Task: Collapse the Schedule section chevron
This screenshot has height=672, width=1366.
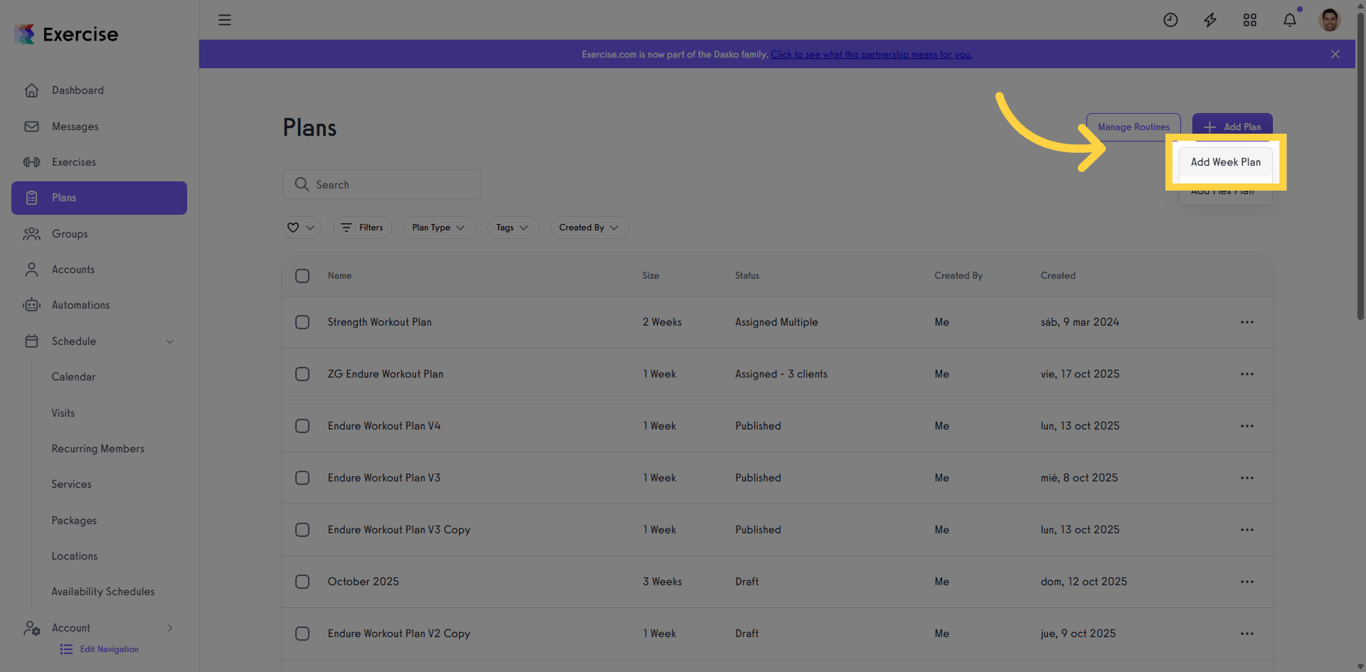Action: (x=170, y=342)
